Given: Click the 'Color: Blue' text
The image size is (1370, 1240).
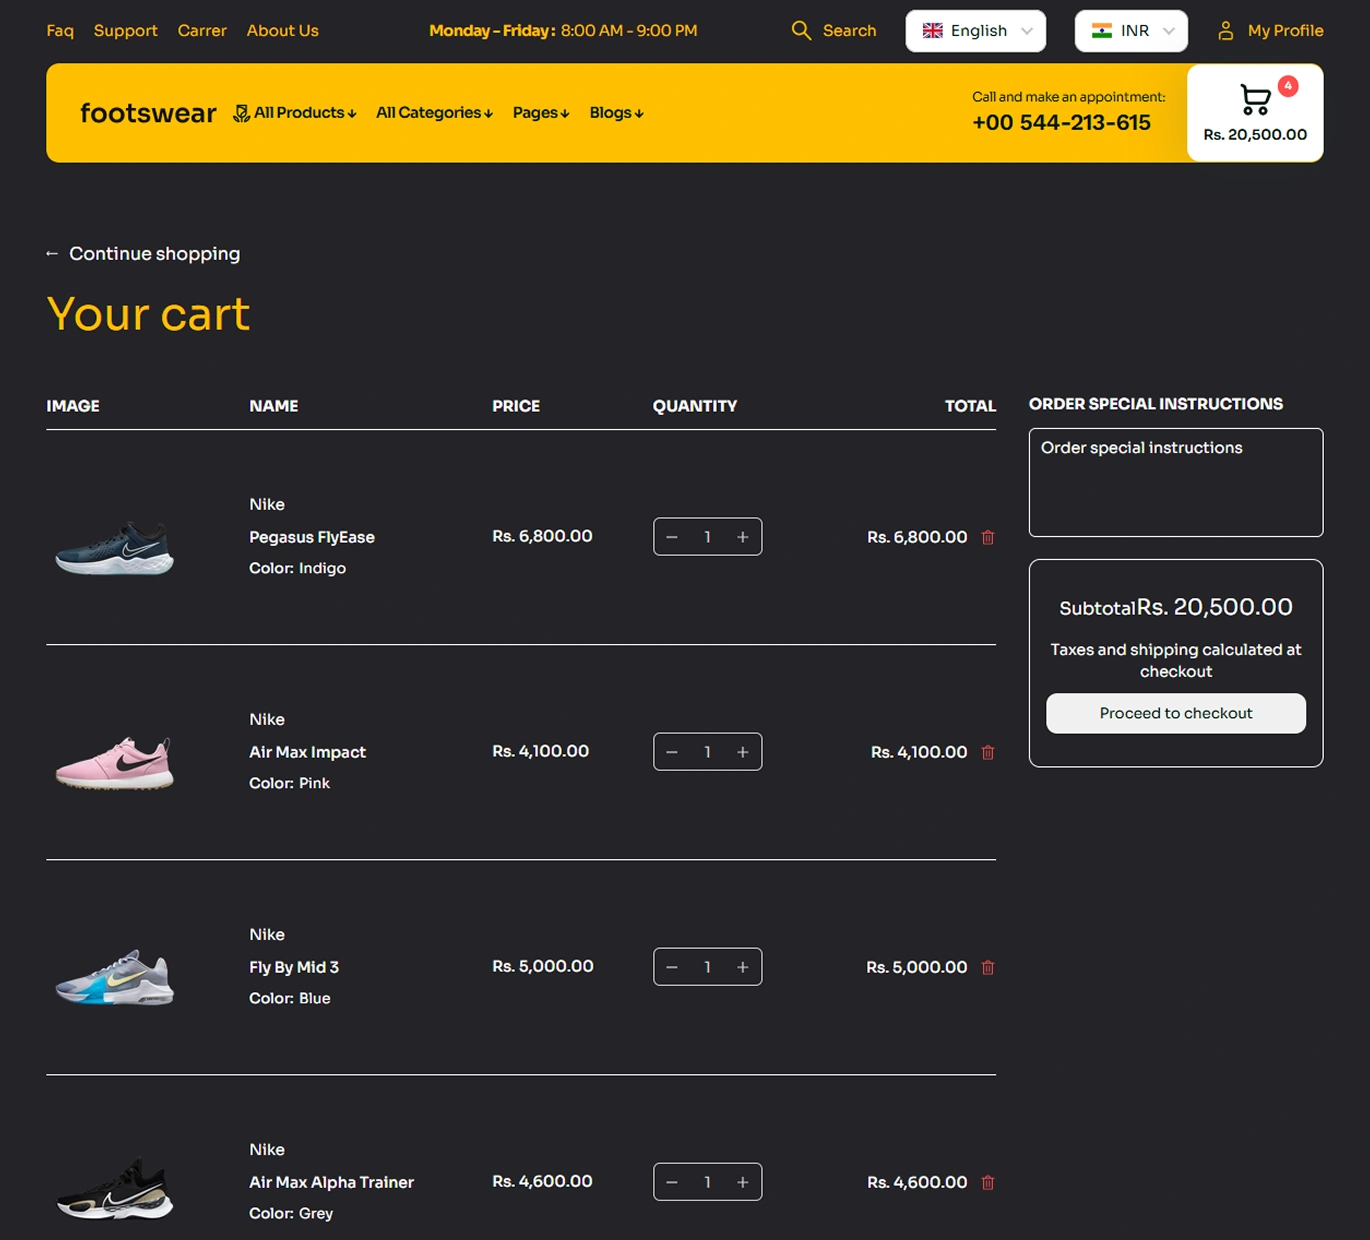Looking at the screenshot, I should pos(289,998).
